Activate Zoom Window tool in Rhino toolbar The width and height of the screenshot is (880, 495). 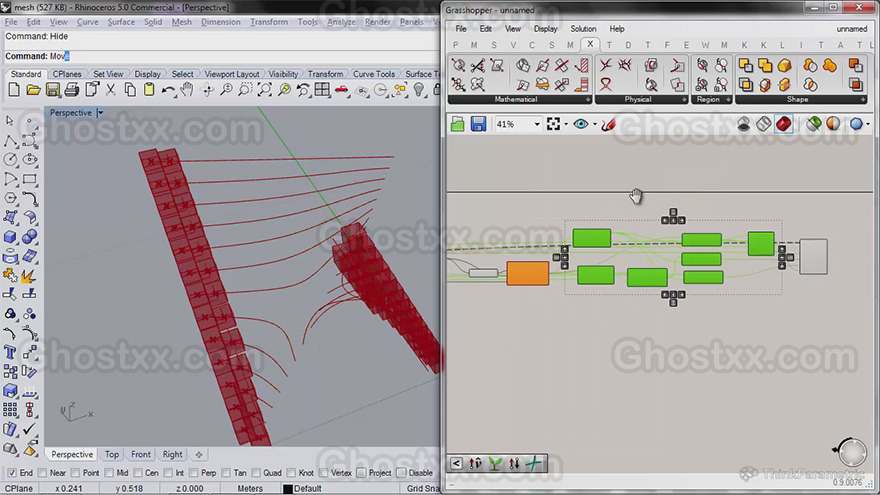245,90
